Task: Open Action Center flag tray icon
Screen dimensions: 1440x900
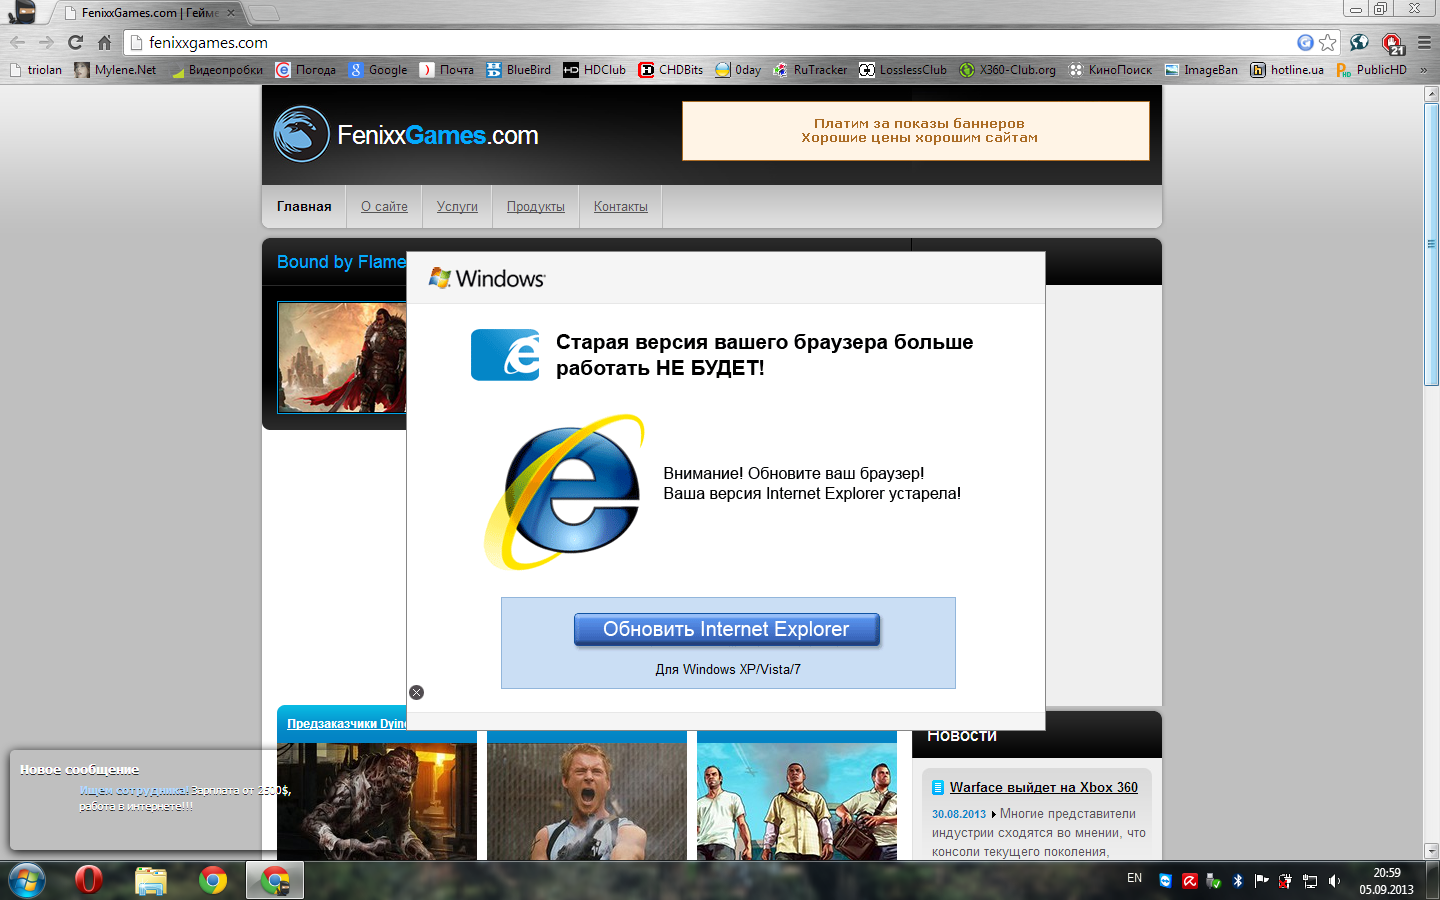Action: (1261, 881)
